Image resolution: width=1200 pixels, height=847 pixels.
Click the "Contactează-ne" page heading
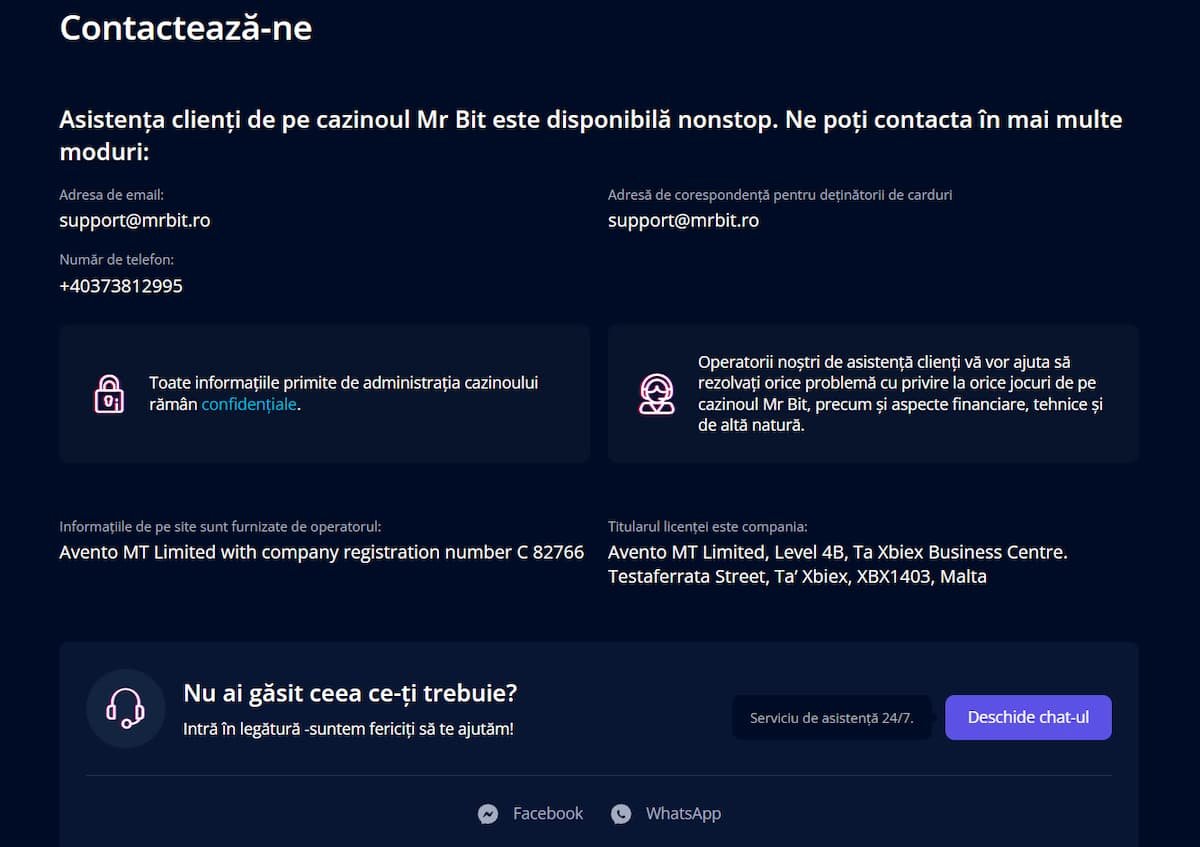(186, 28)
